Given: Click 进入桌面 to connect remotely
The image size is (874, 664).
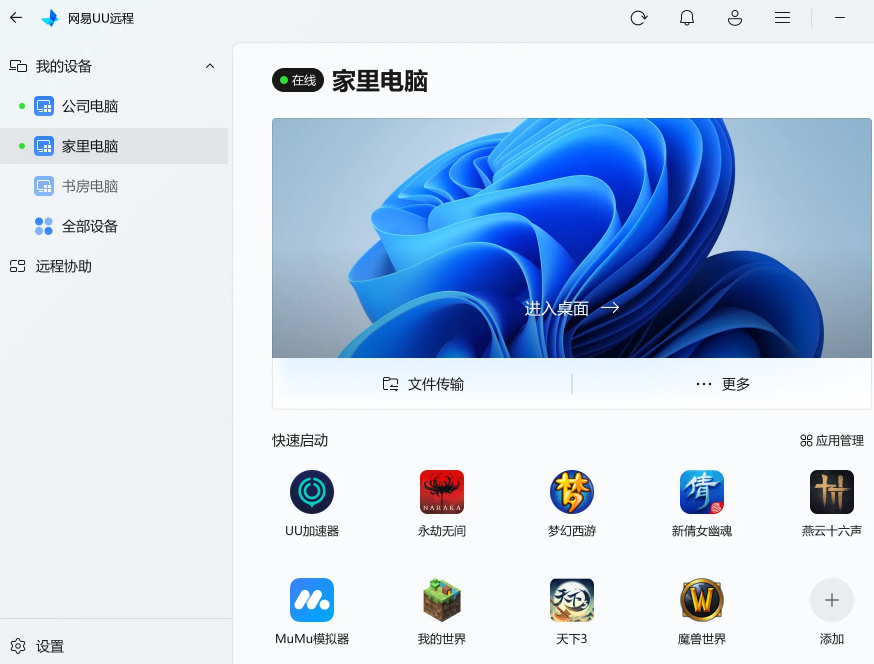Looking at the screenshot, I should pos(572,308).
